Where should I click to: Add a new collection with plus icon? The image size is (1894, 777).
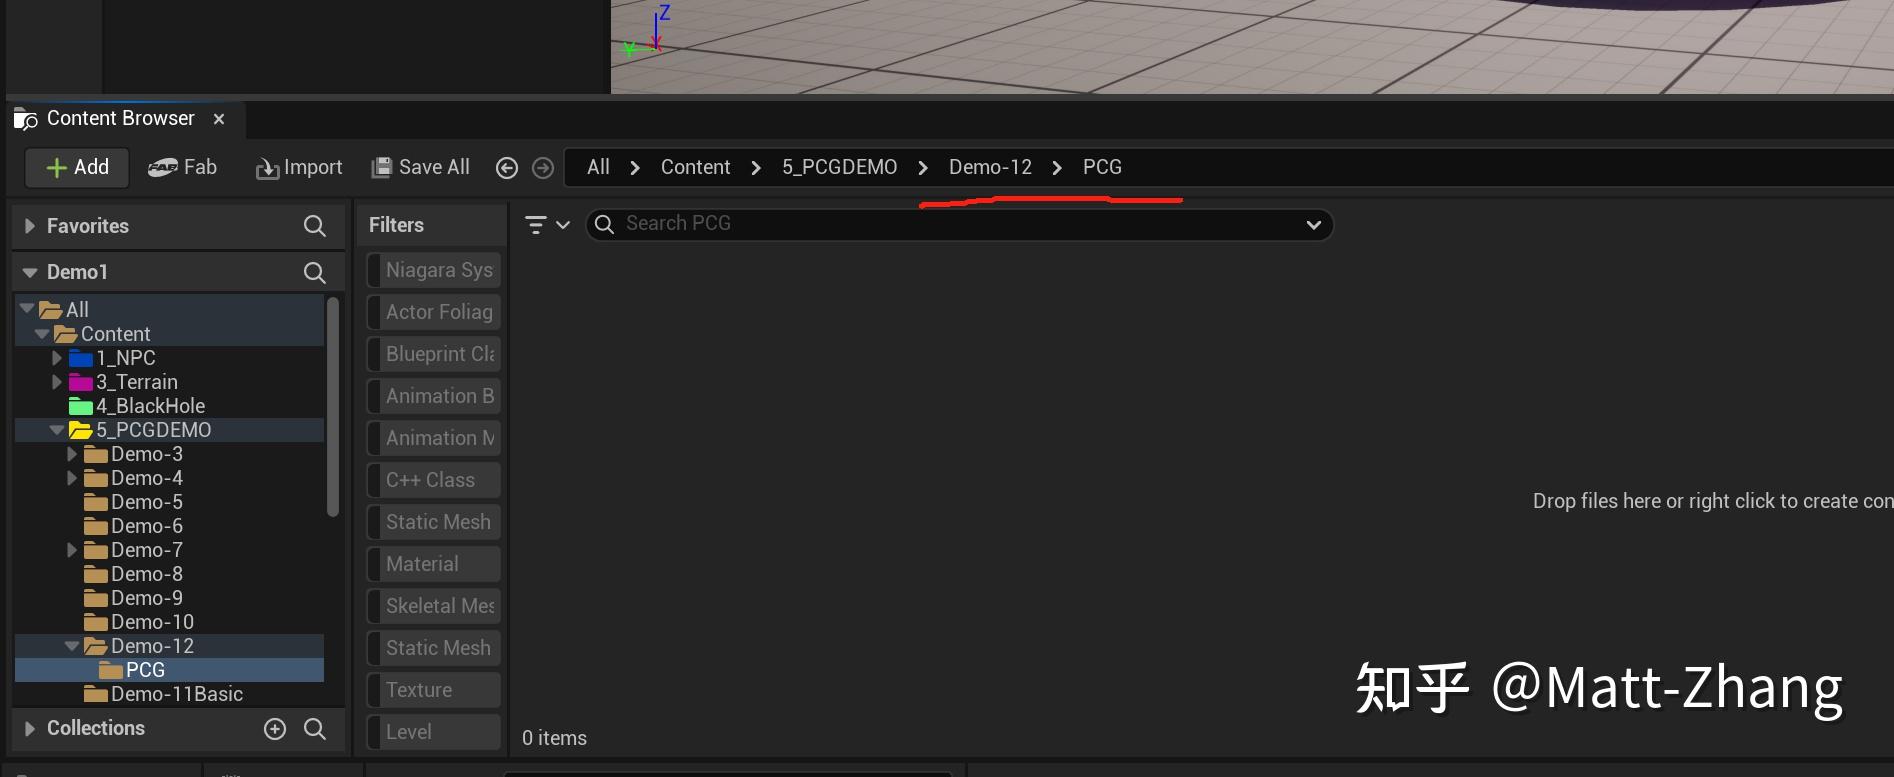[275, 729]
